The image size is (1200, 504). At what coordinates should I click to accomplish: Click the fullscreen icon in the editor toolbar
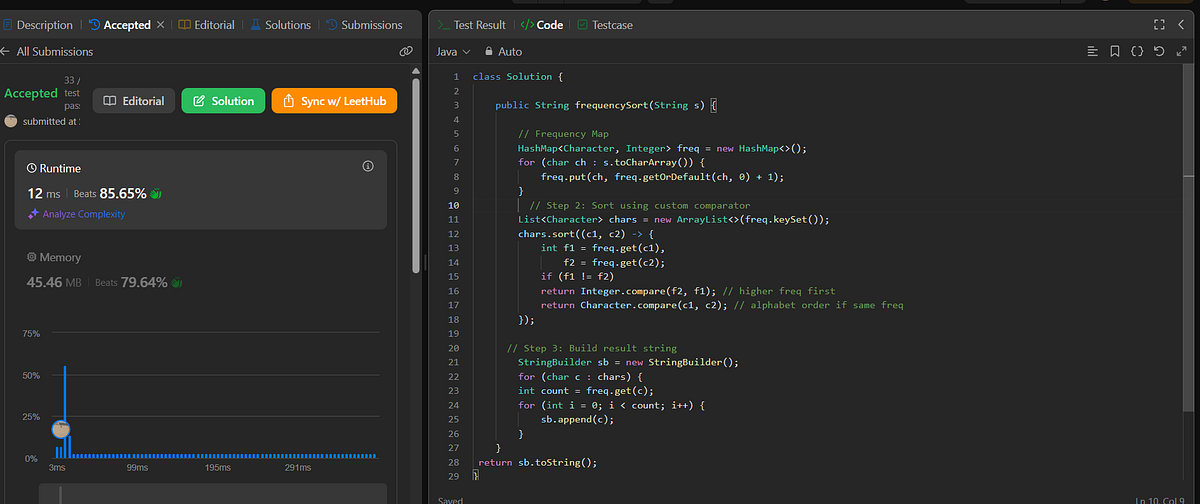pyautogui.click(x=1180, y=51)
